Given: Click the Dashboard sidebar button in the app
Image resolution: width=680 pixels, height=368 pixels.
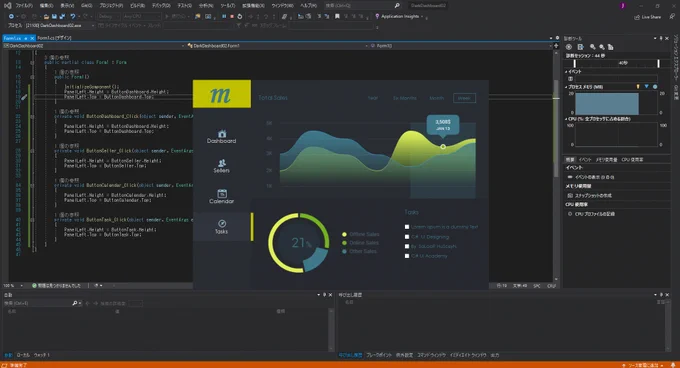Looking at the screenshot, I should (x=222, y=137).
